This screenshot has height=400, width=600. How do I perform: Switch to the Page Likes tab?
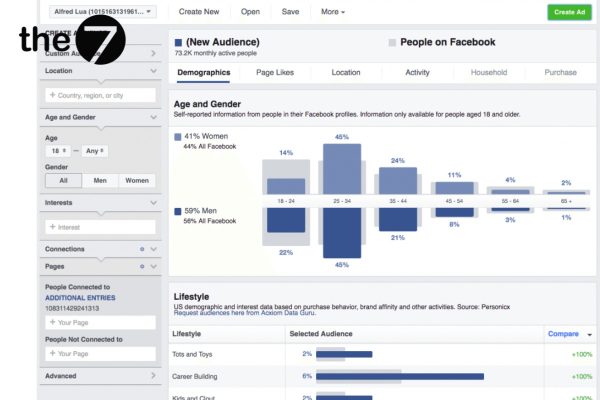tap(275, 72)
